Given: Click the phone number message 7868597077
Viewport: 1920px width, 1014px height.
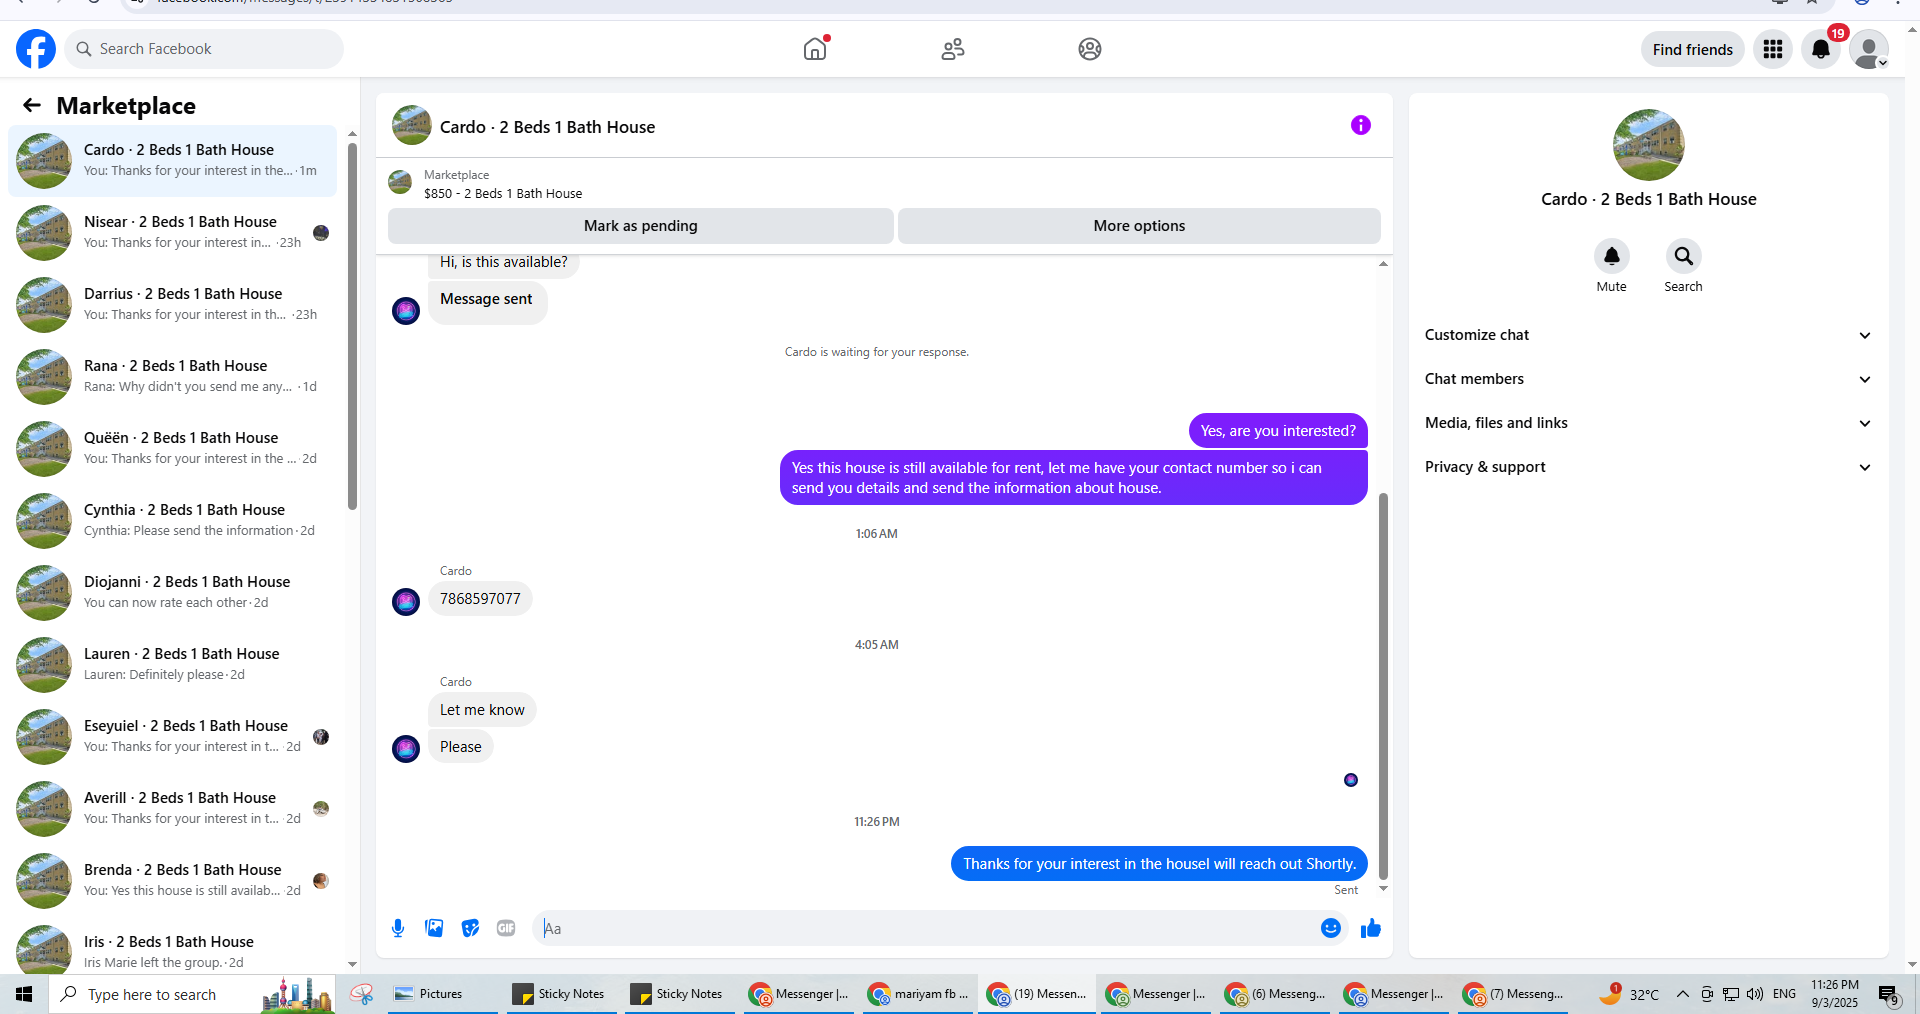Looking at the screenshot, I should pyautogui.click(x=480, y=599).
